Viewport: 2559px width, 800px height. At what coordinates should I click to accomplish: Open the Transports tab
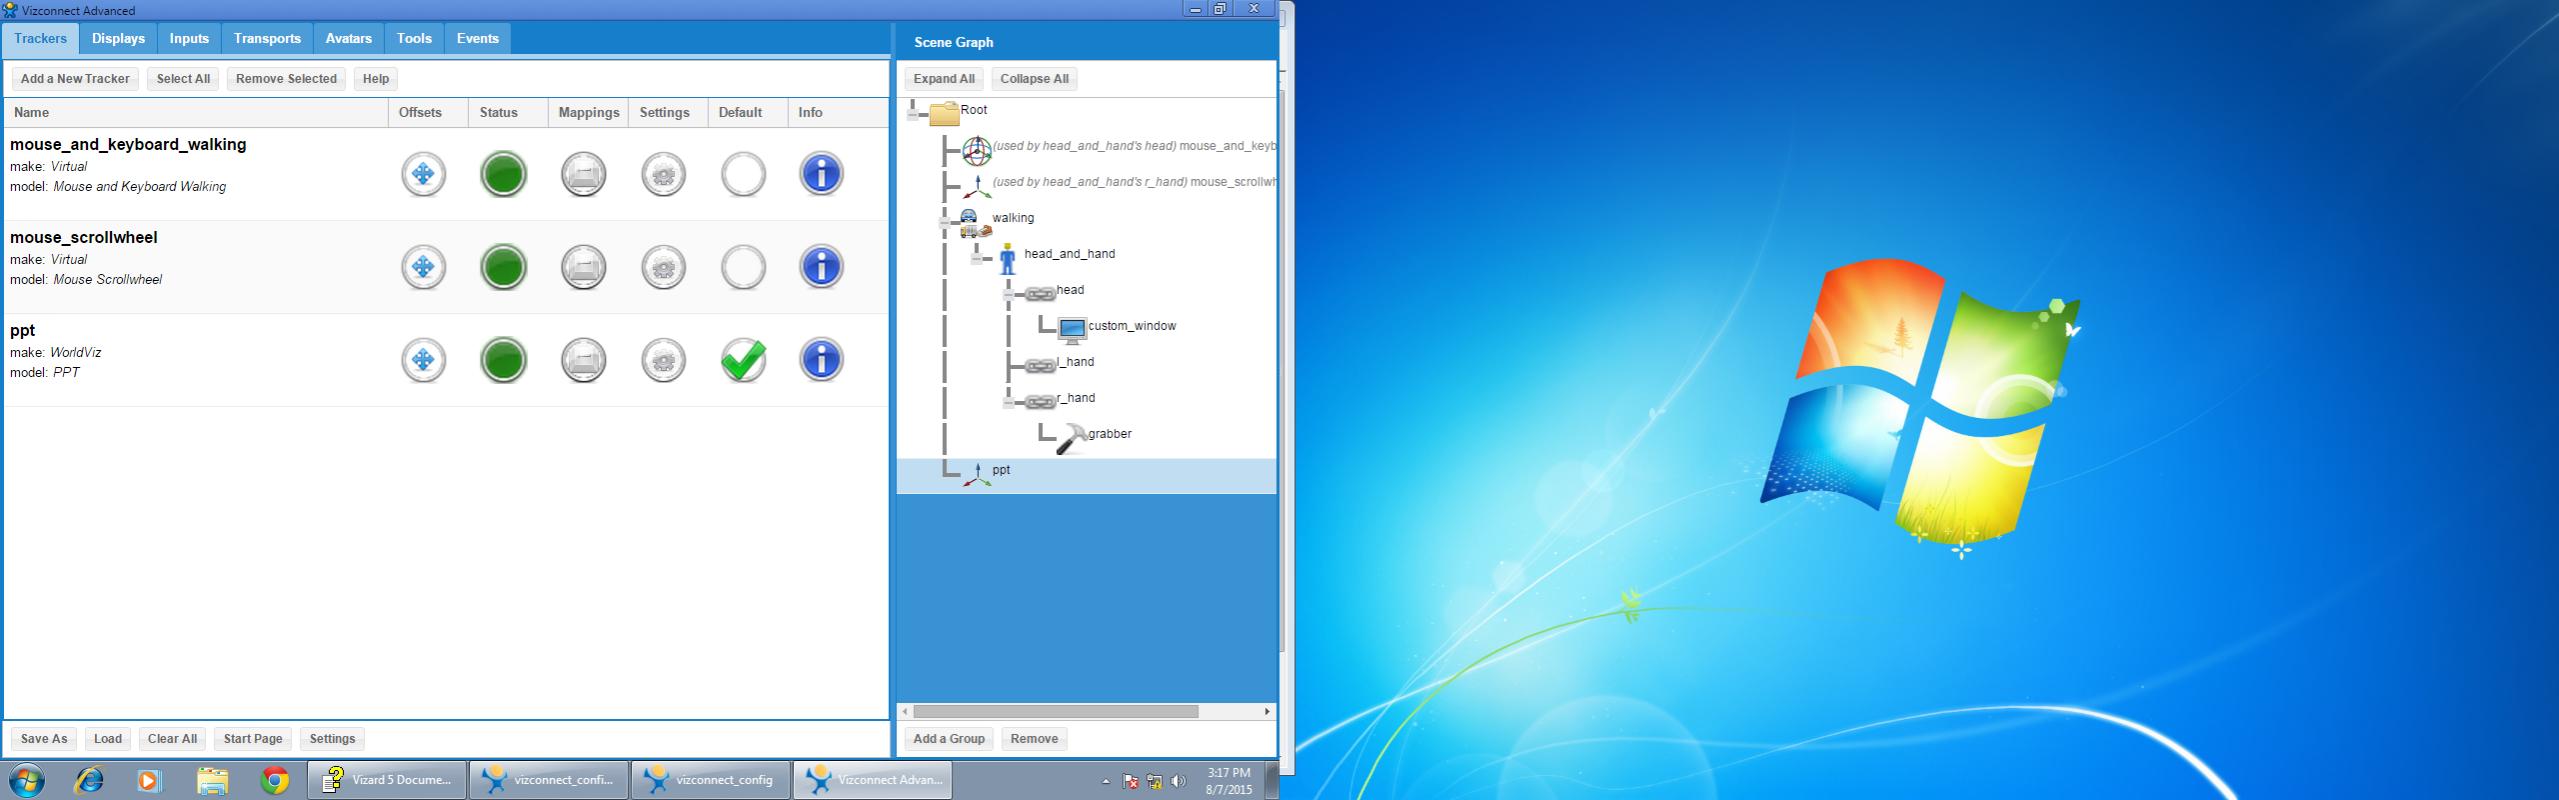(267, 38)
